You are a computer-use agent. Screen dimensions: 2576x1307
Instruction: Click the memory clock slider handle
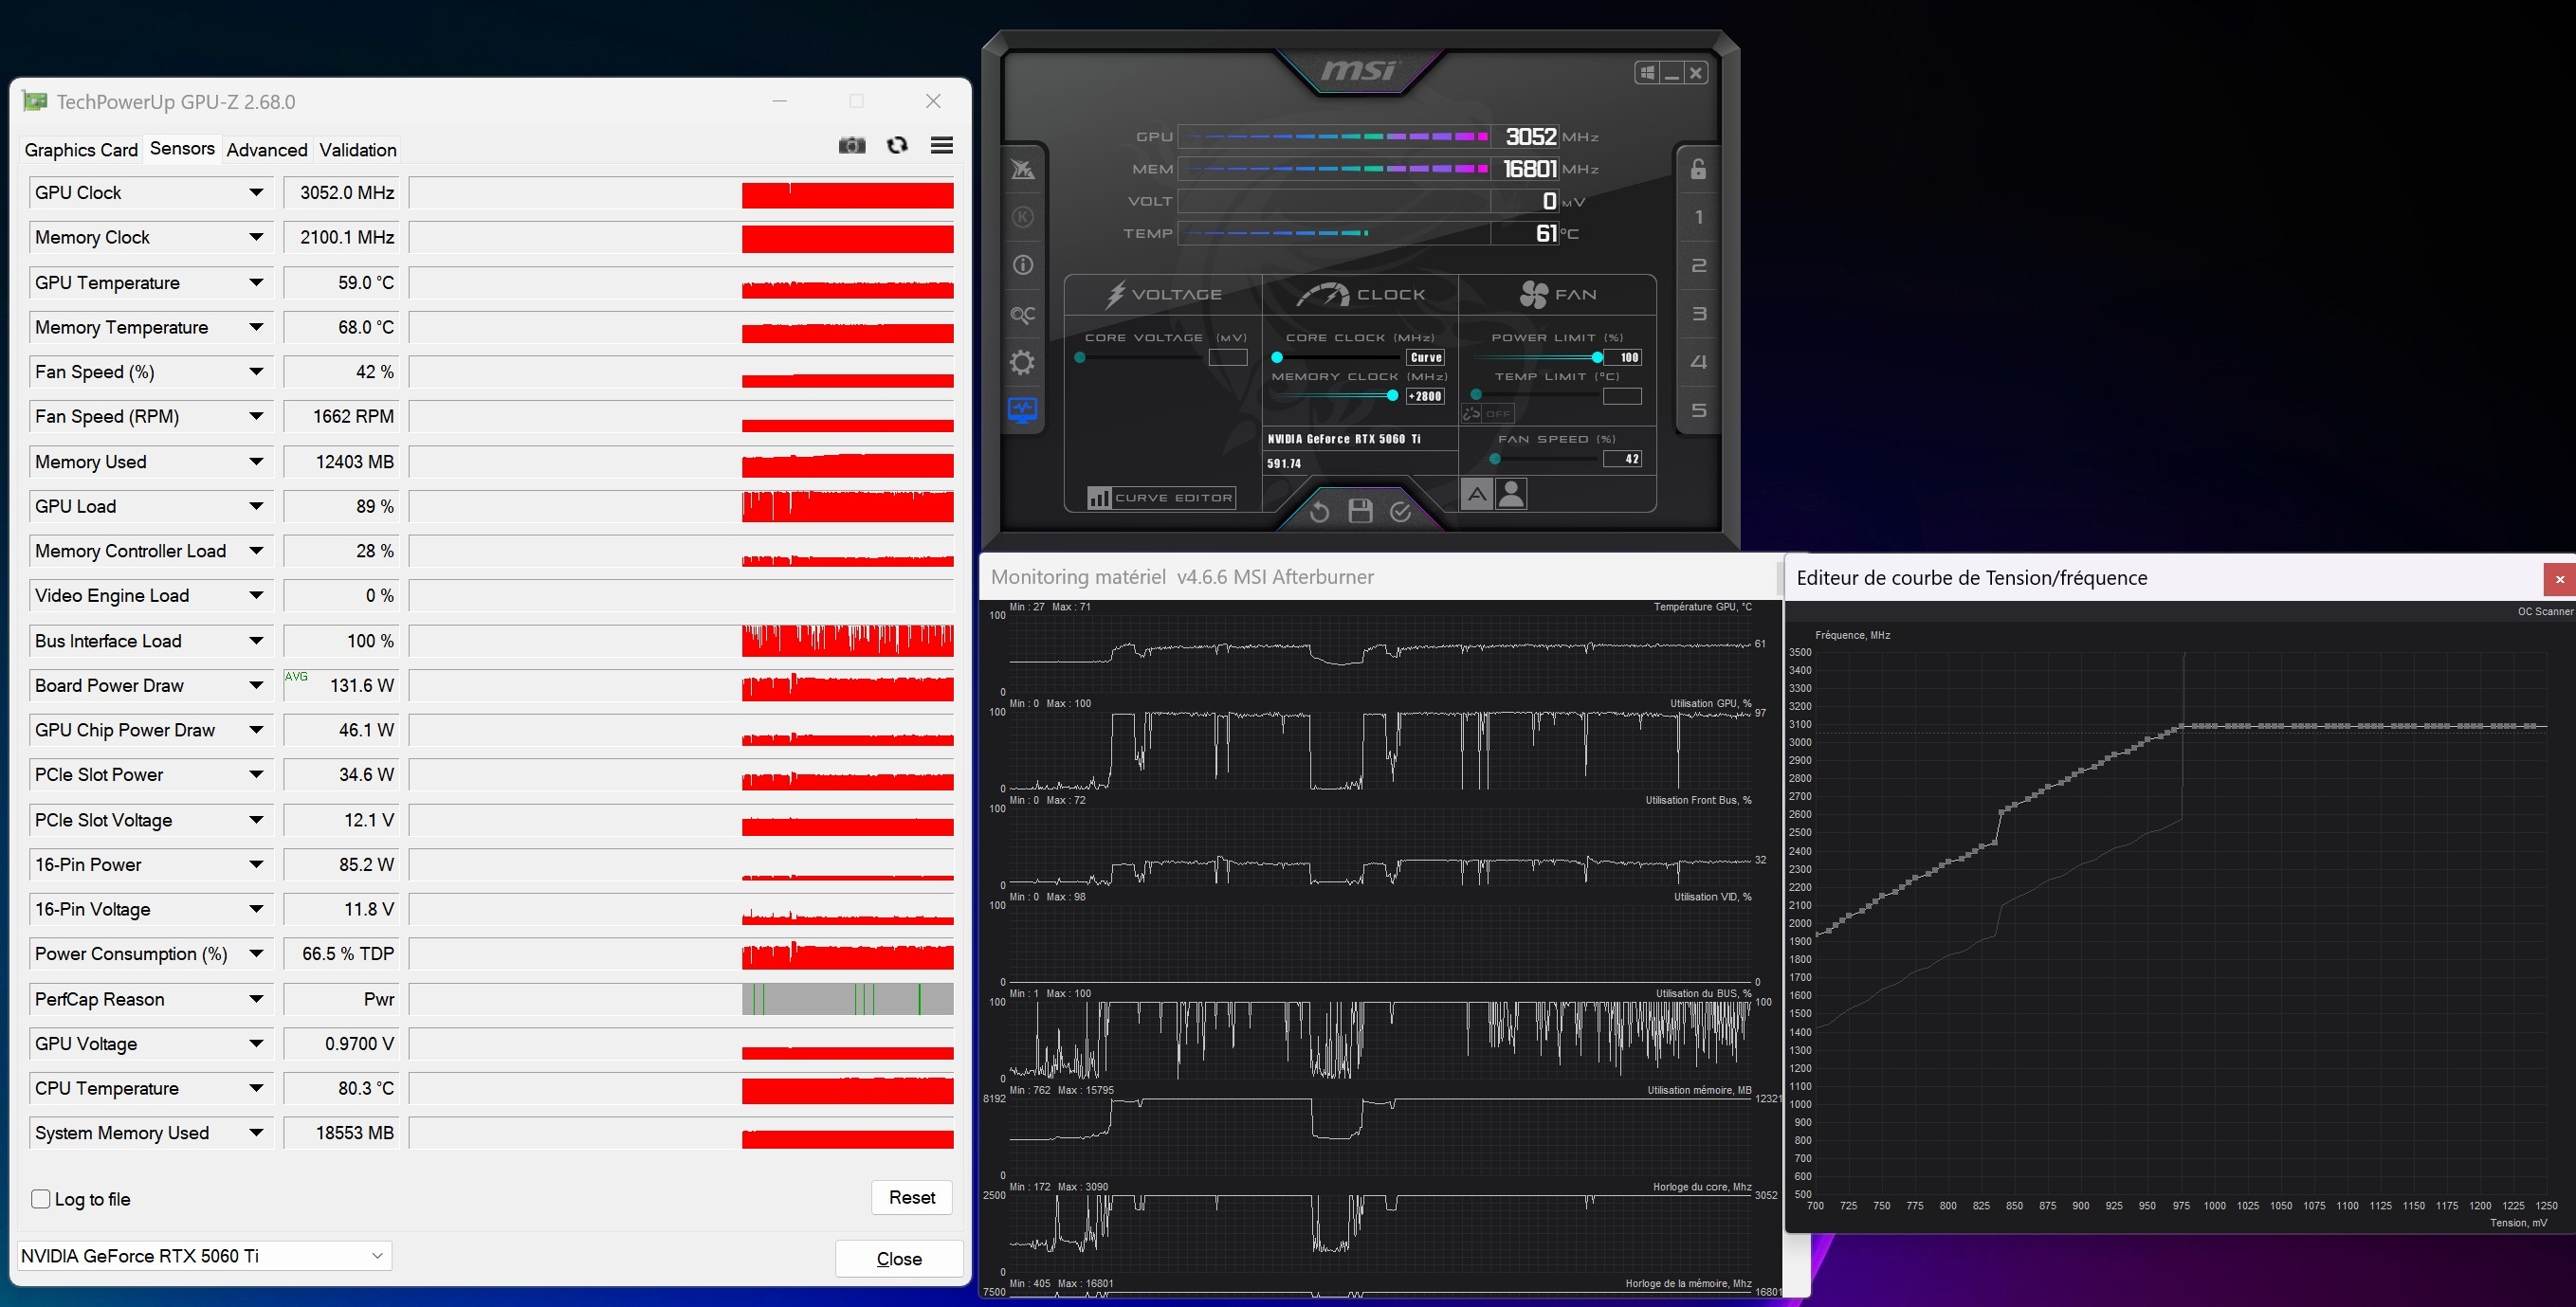[x=1392, y=396]
